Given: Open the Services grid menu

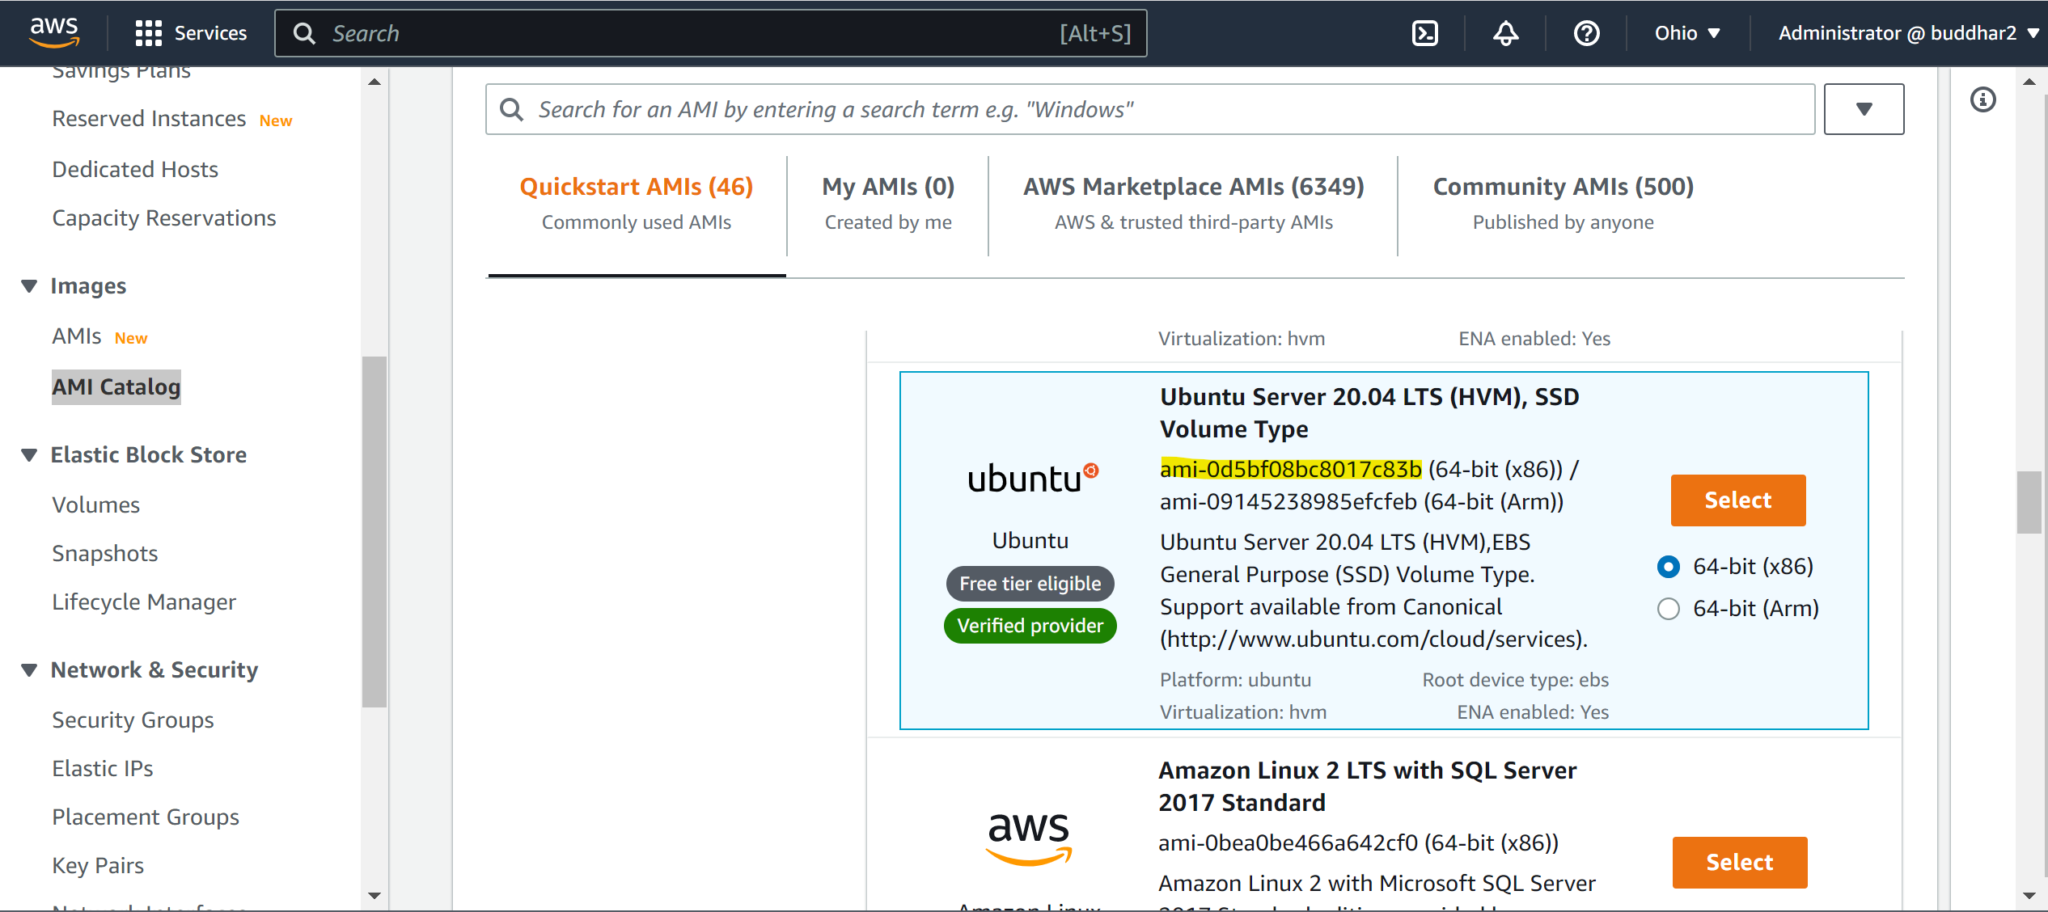Looking at the screenshot, I should click(190, 32).
